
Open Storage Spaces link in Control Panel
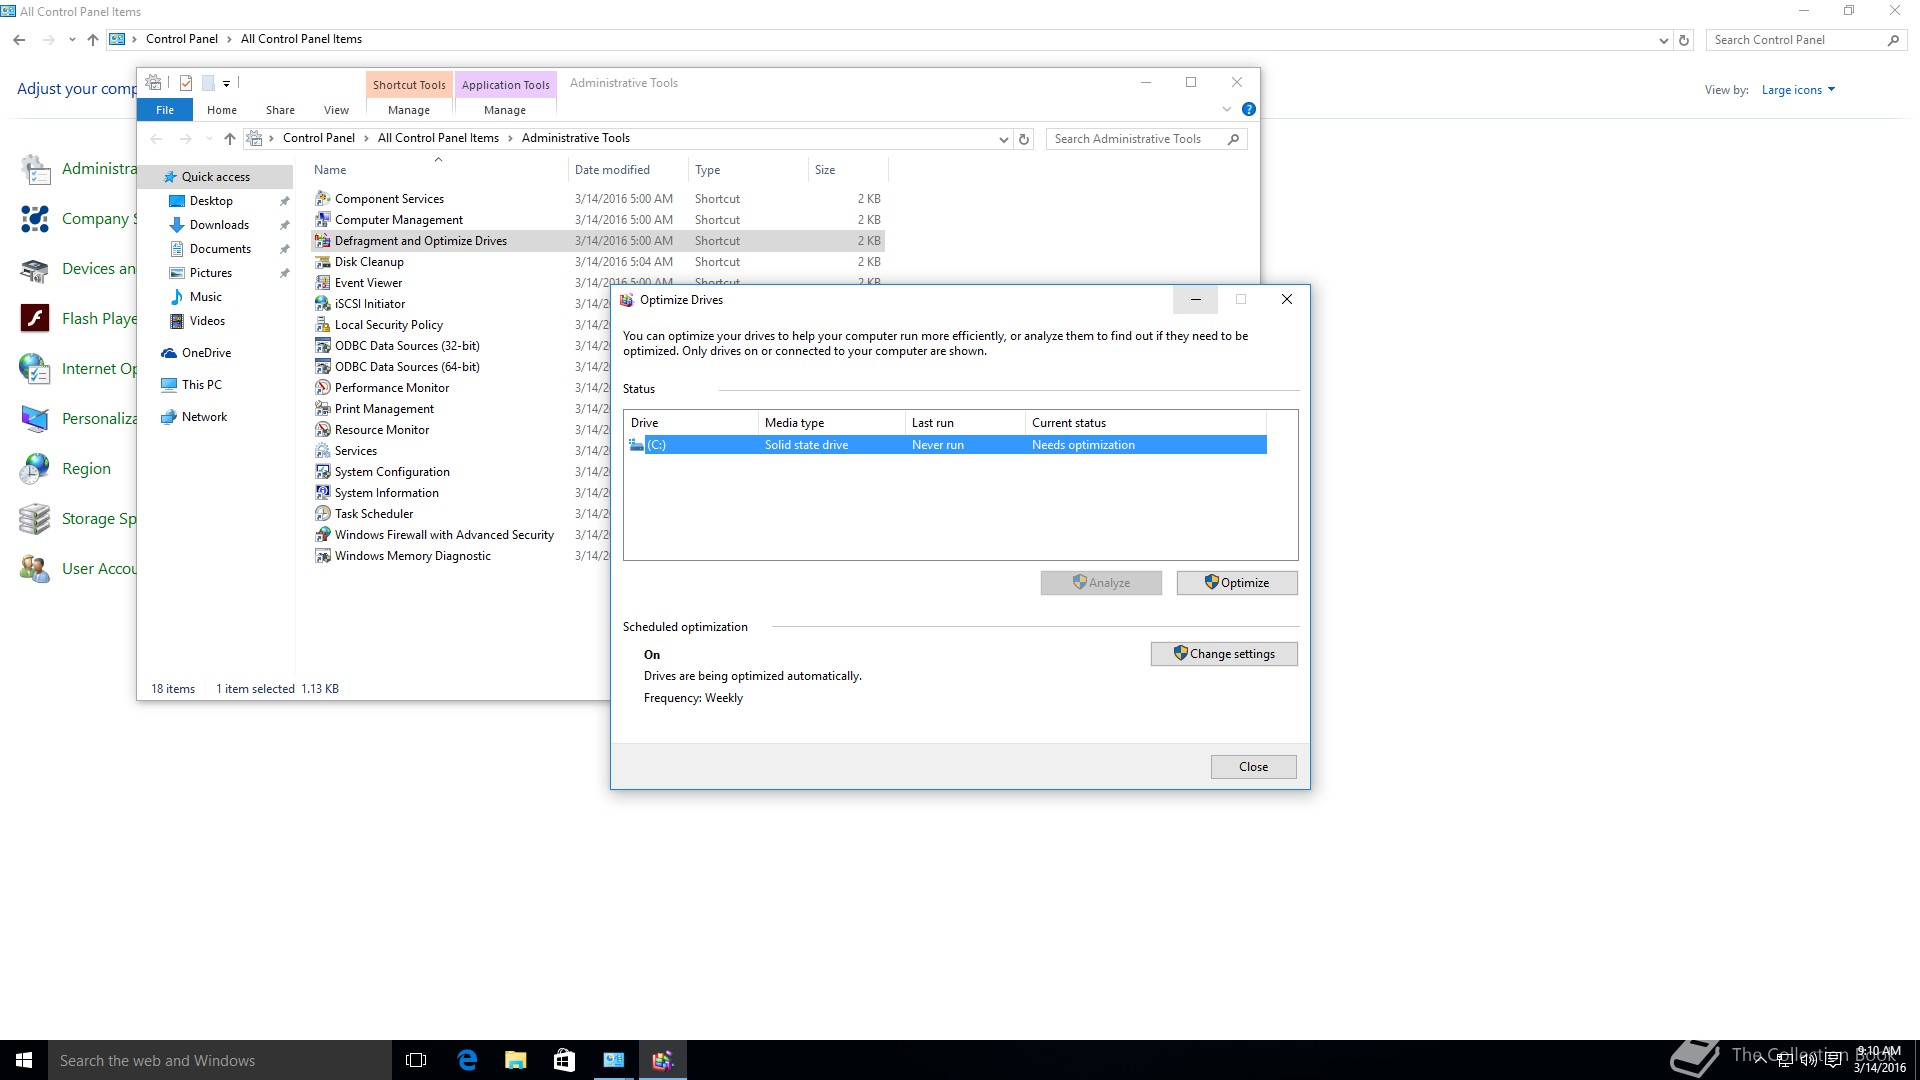98,519
